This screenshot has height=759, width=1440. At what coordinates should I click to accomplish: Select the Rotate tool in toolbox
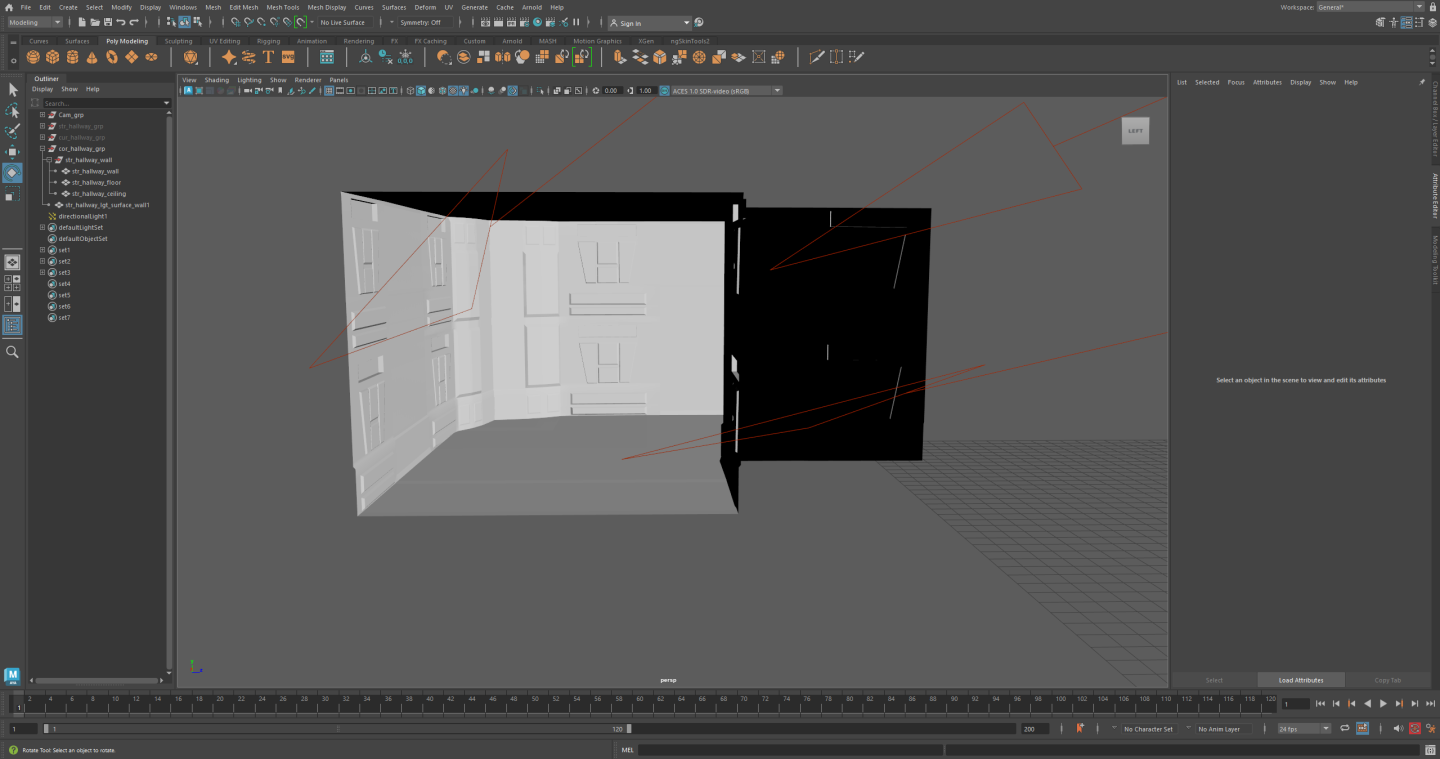pyautogui.click(x=12, y=173)
